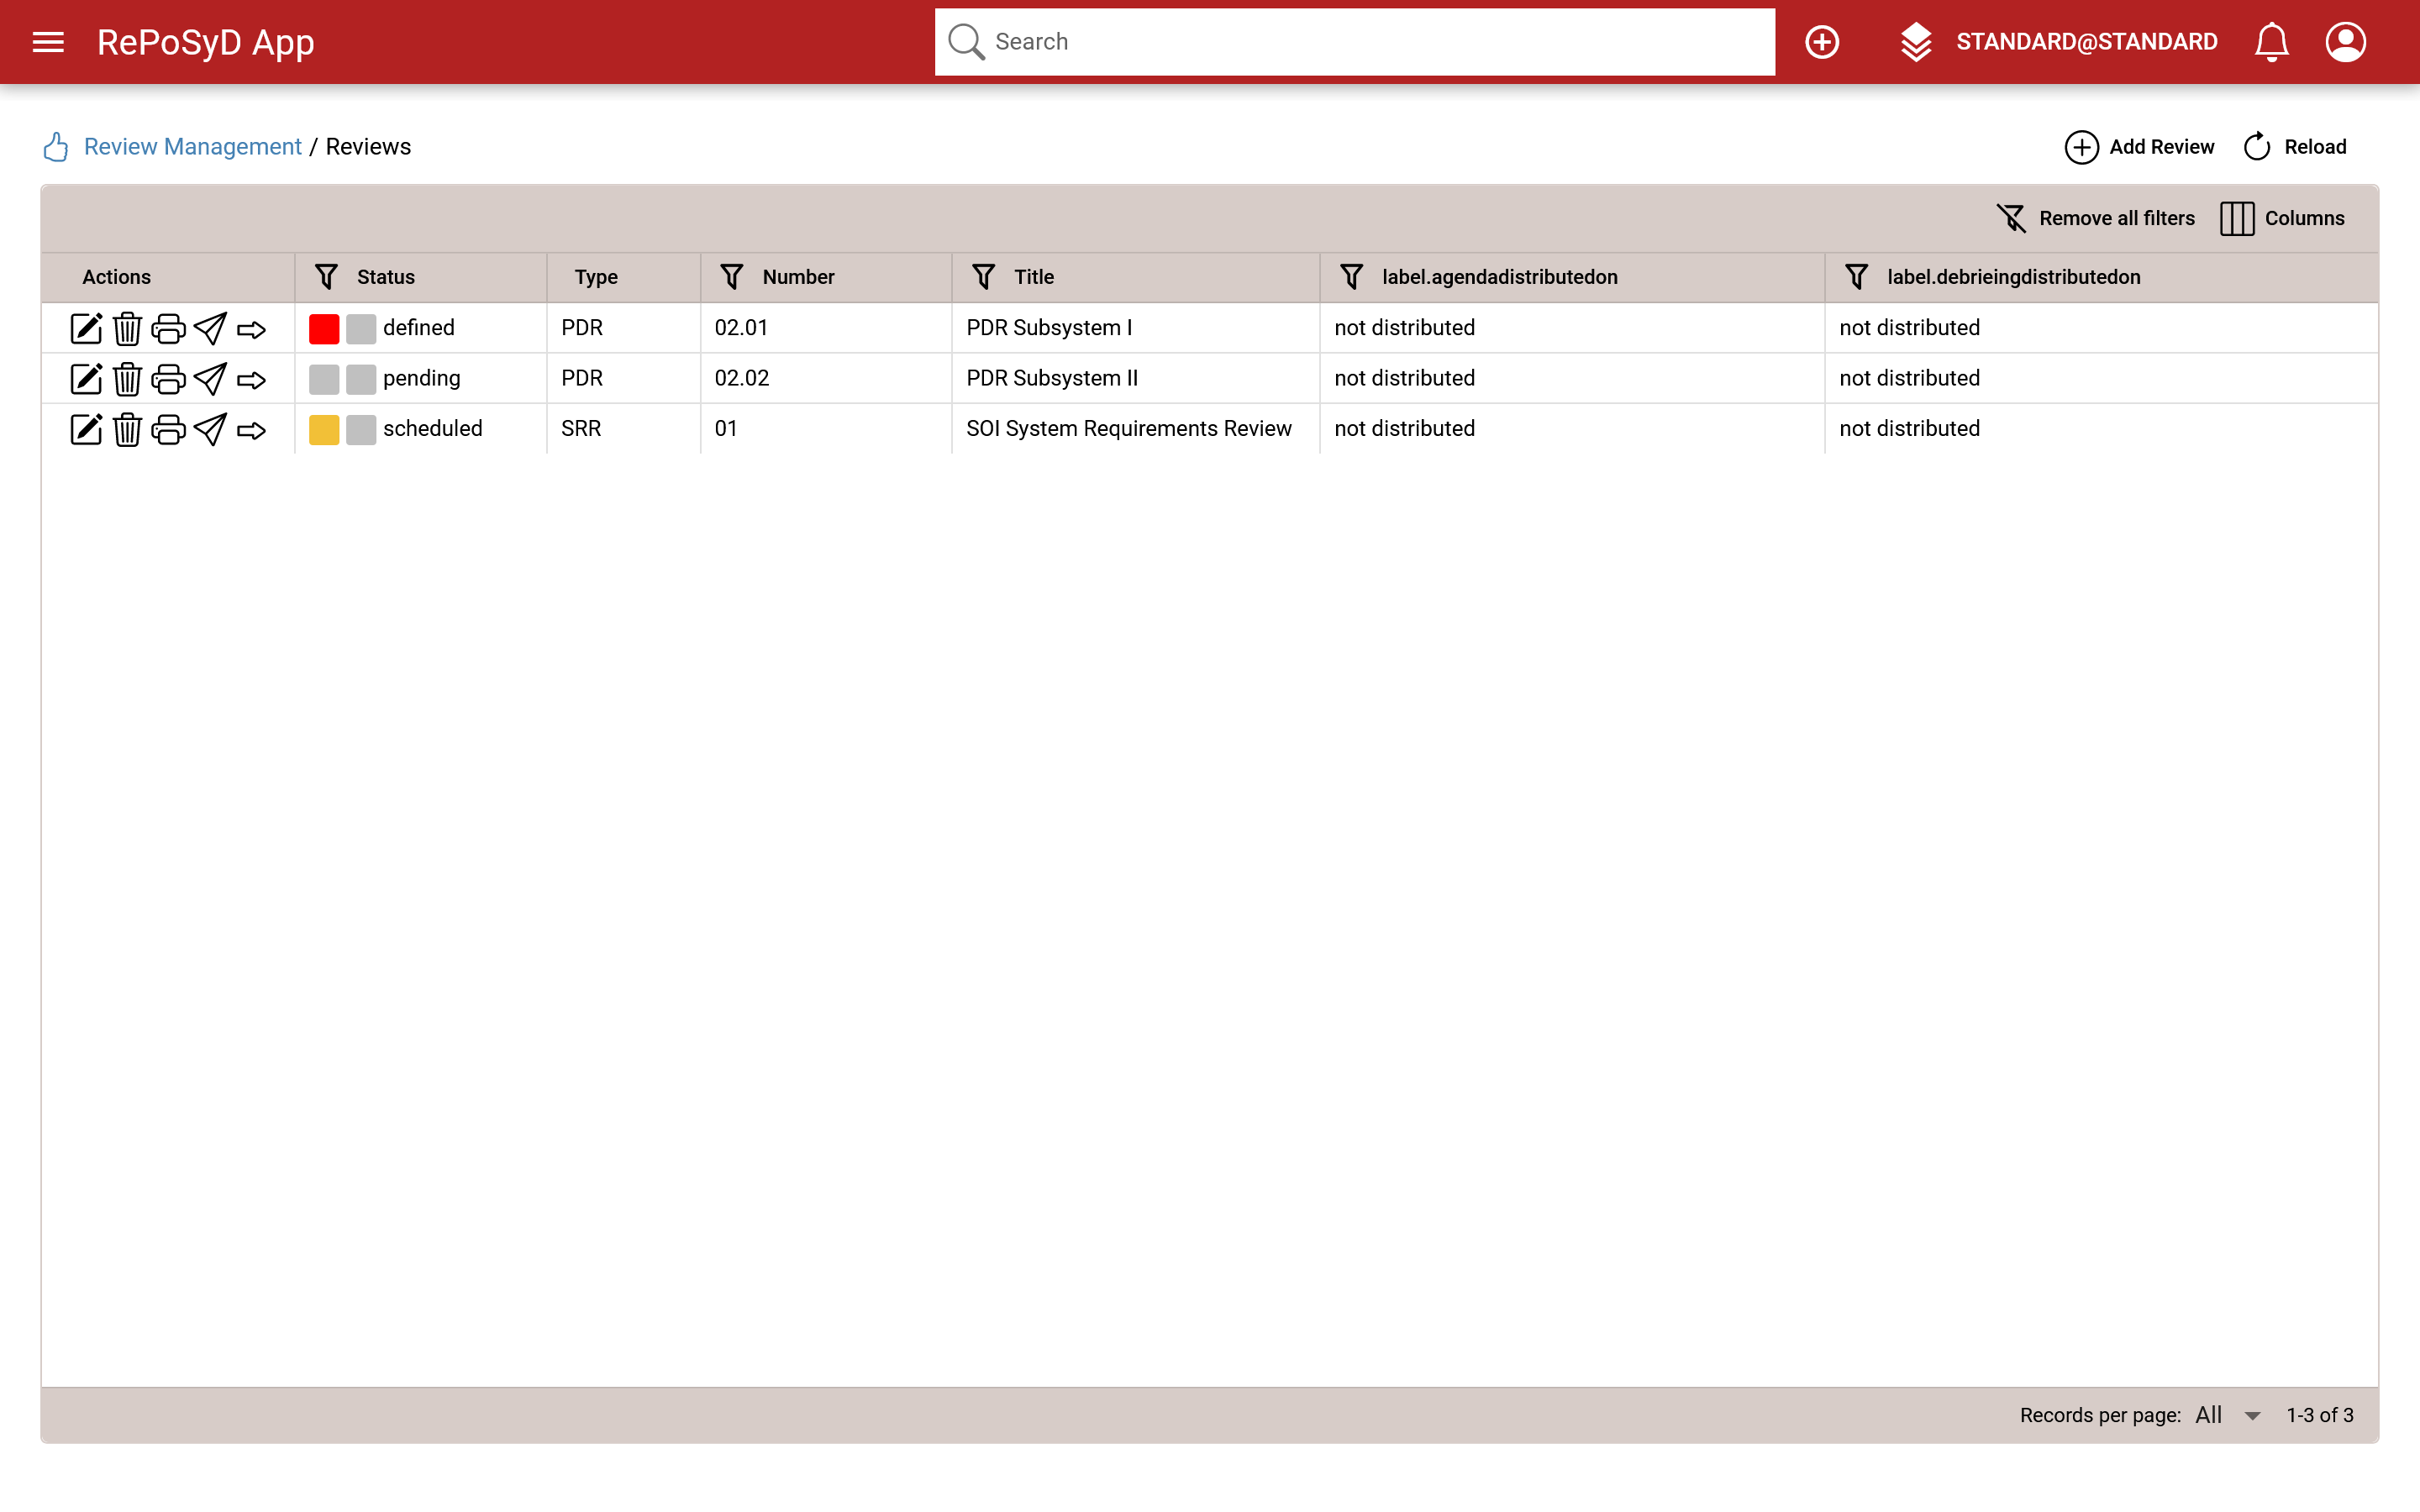This screenshot has width=2420, height=1512.
Task: Delete the PDR Subsystem II review
Action: pyautogui.click(x=127, y=379)
